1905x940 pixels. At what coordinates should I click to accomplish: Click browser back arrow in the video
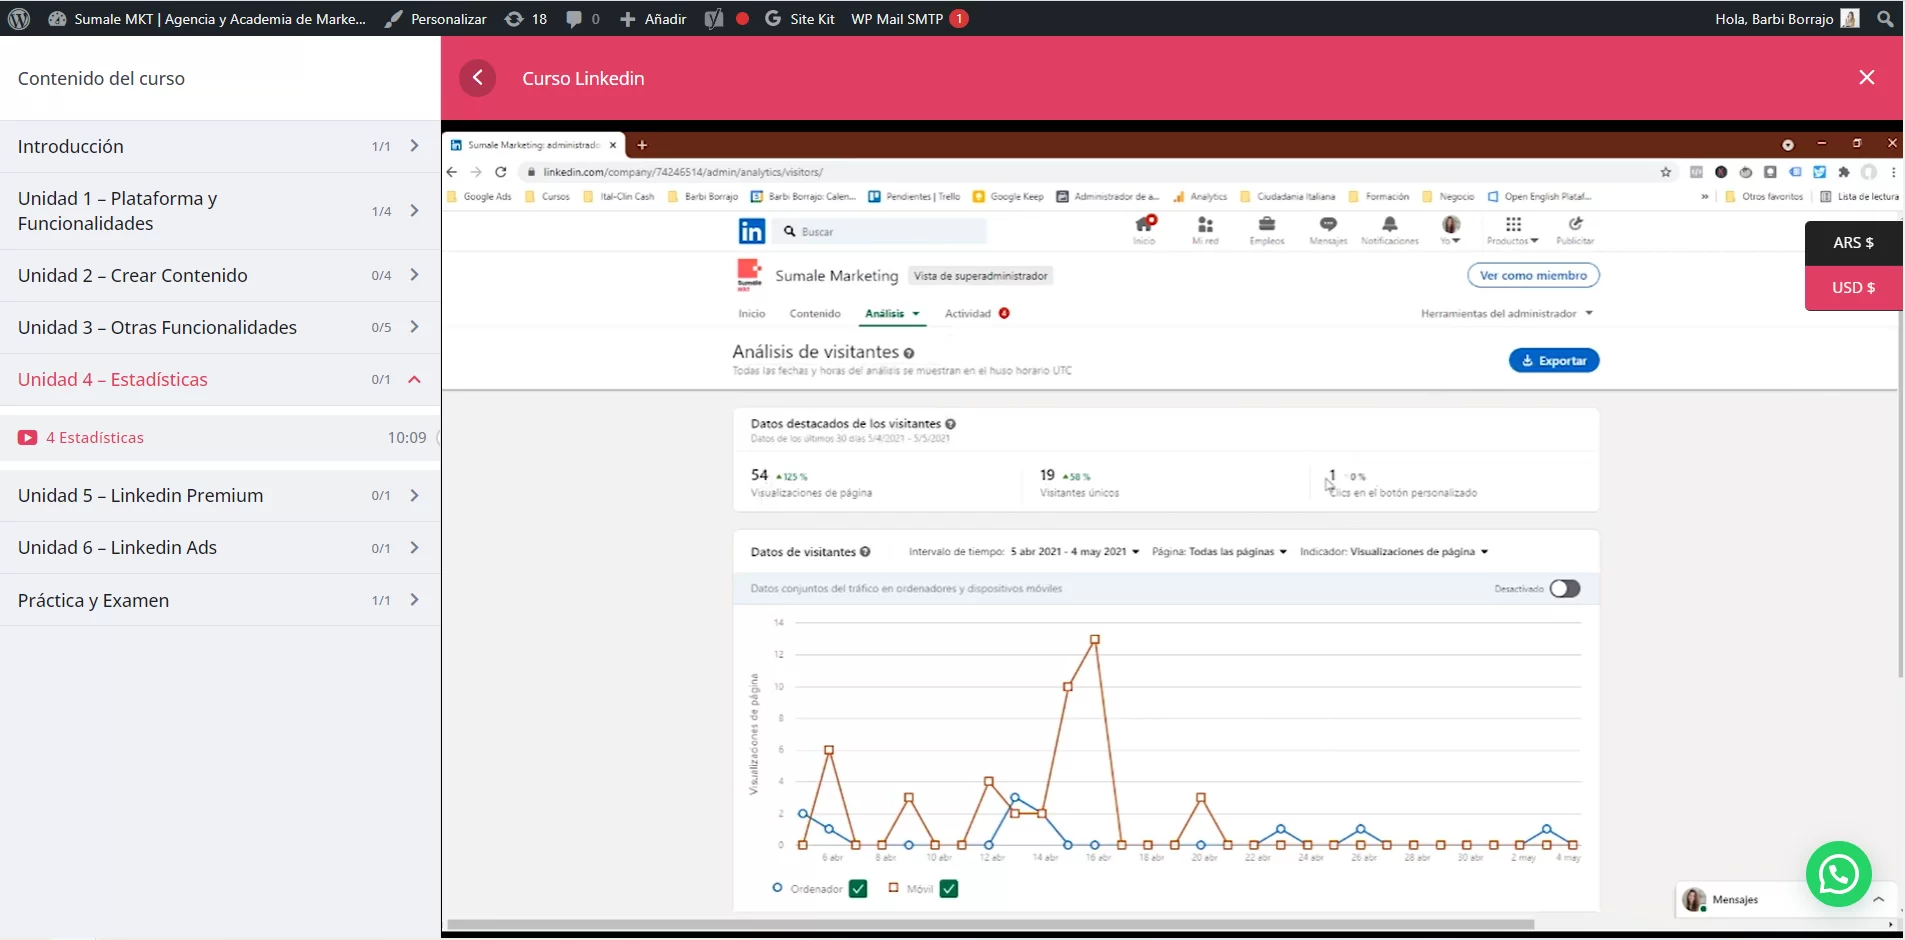click(452, 172)
